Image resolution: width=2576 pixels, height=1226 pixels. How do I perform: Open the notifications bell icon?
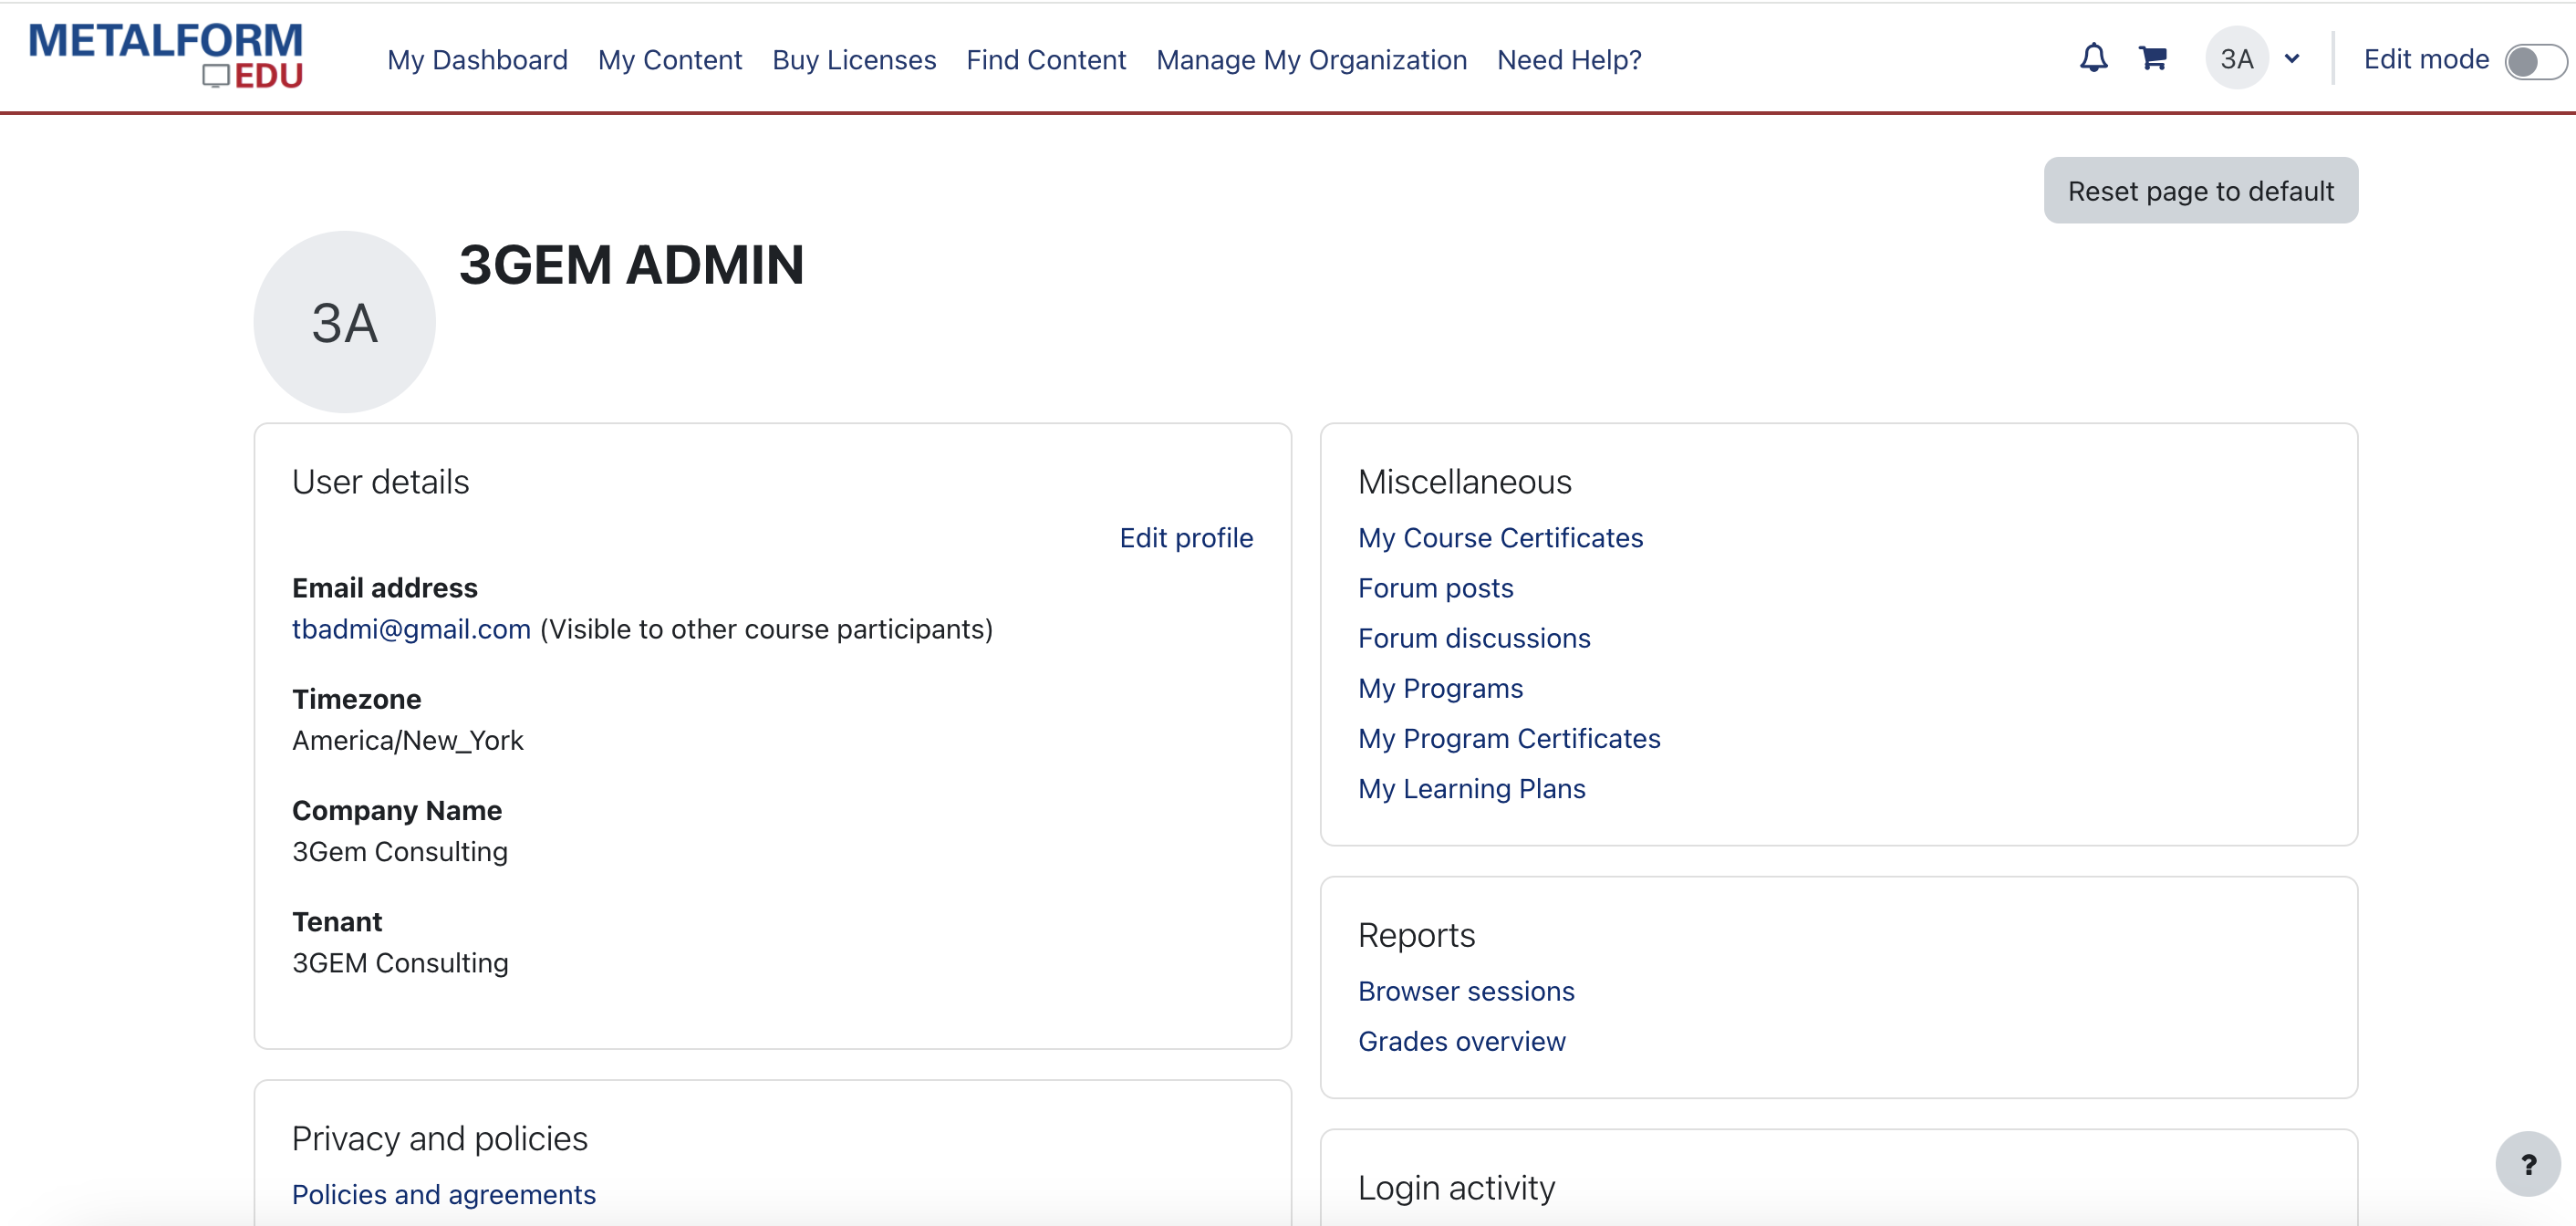tap(2093, 58)
